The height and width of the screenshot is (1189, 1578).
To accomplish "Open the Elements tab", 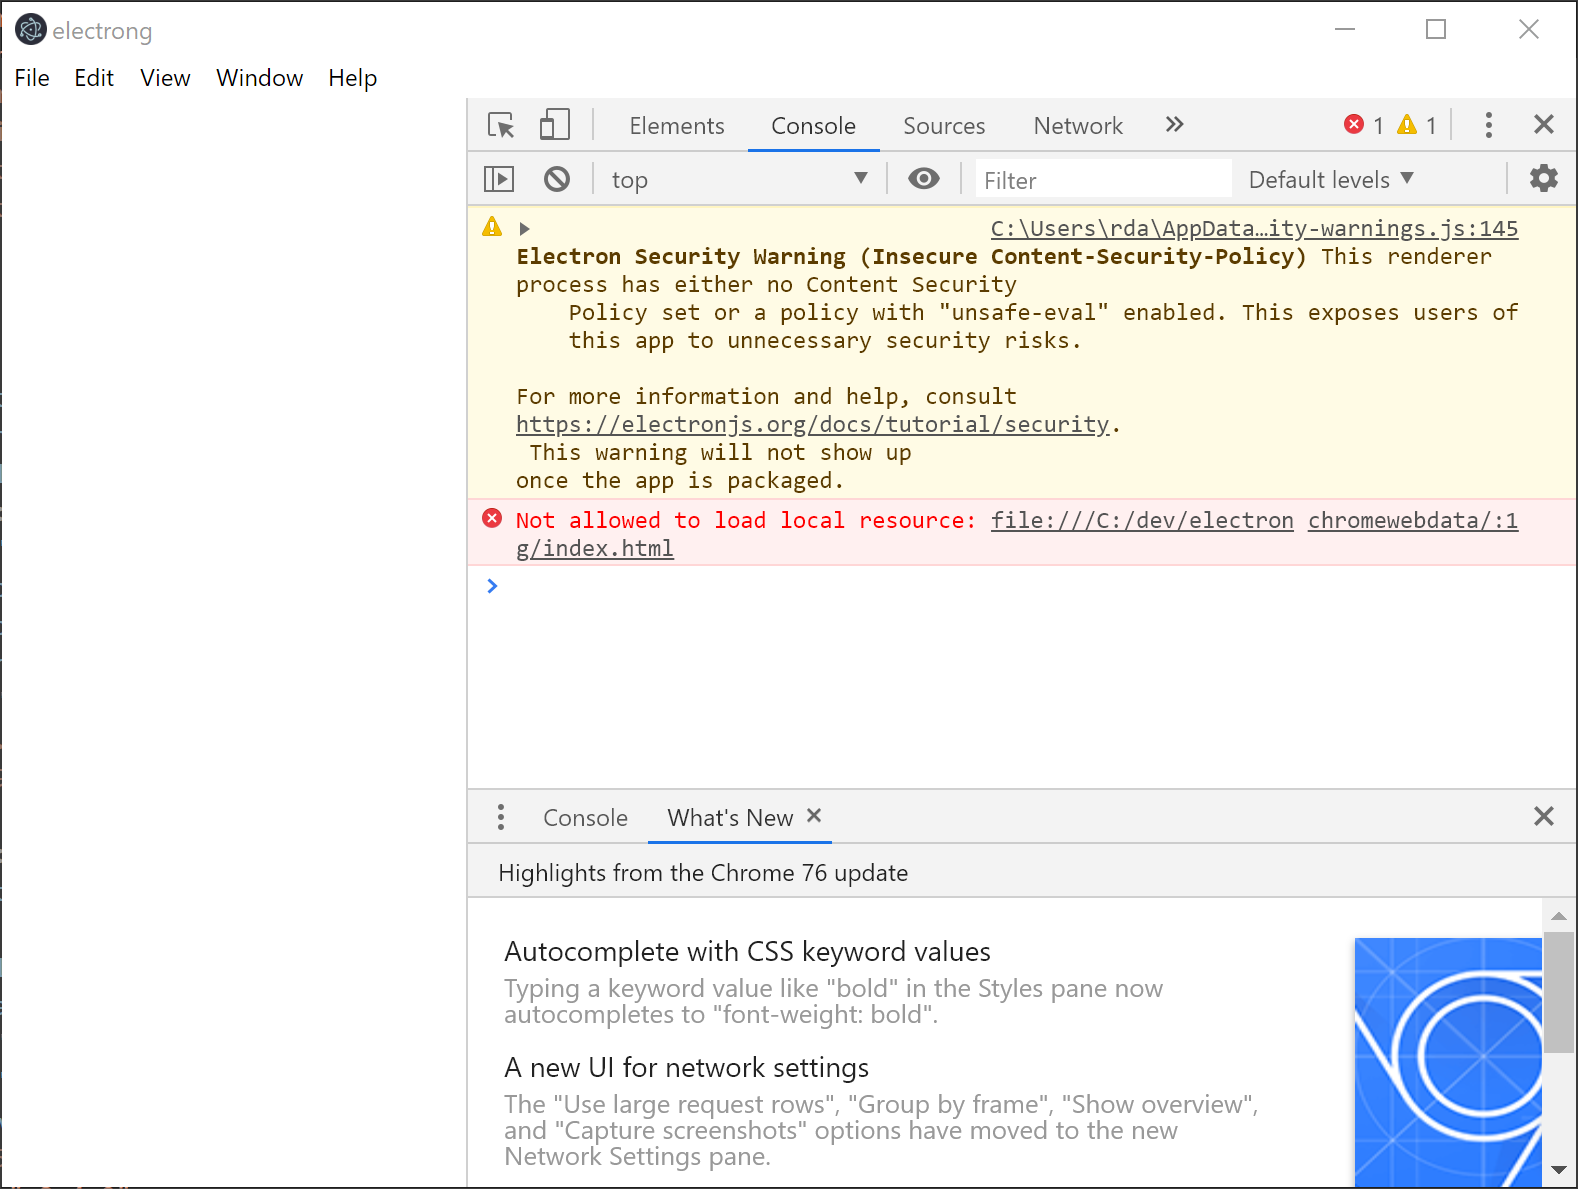I will [x=677, y=126].
